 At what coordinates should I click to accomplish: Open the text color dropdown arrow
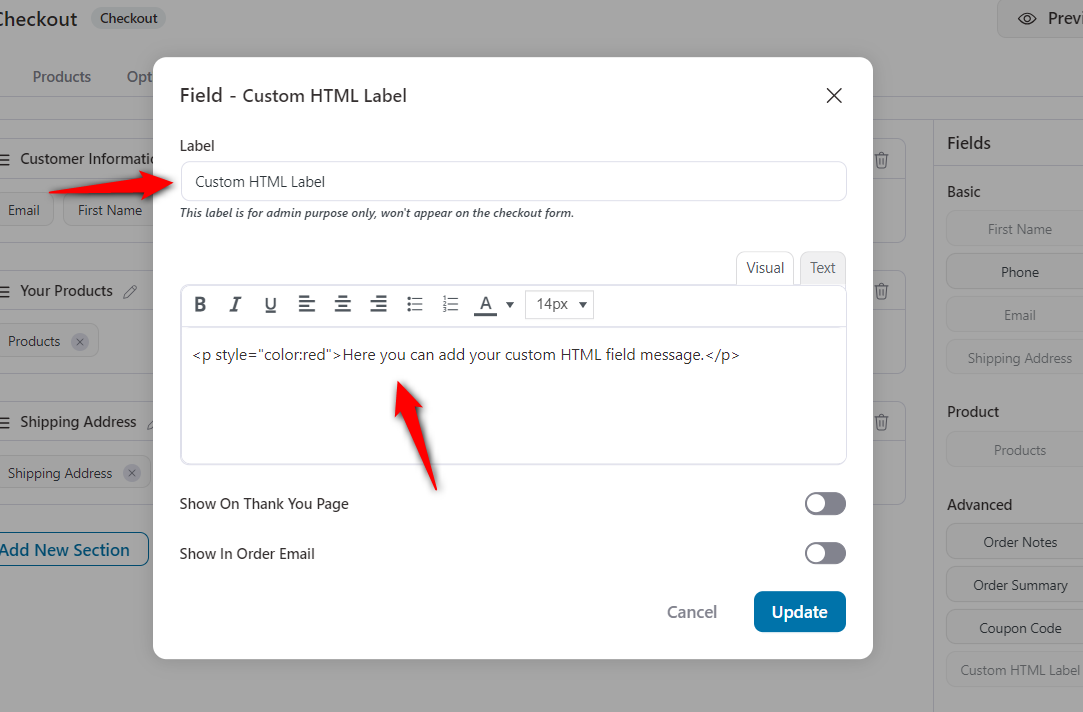pyautogui.click(x=510, y=304)
